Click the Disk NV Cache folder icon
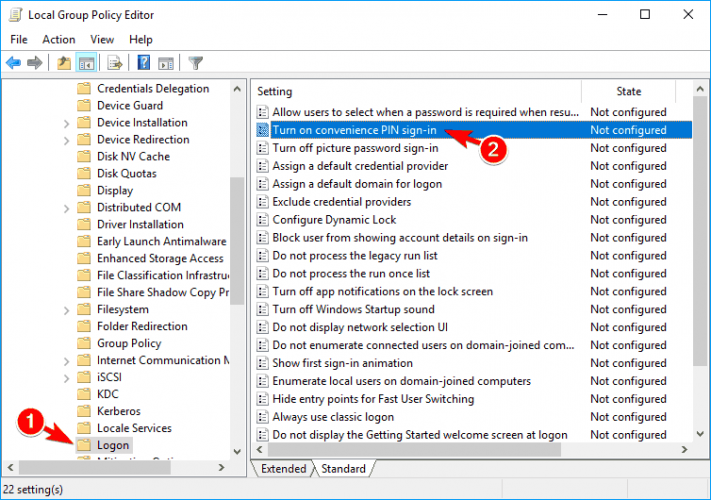 84,156
